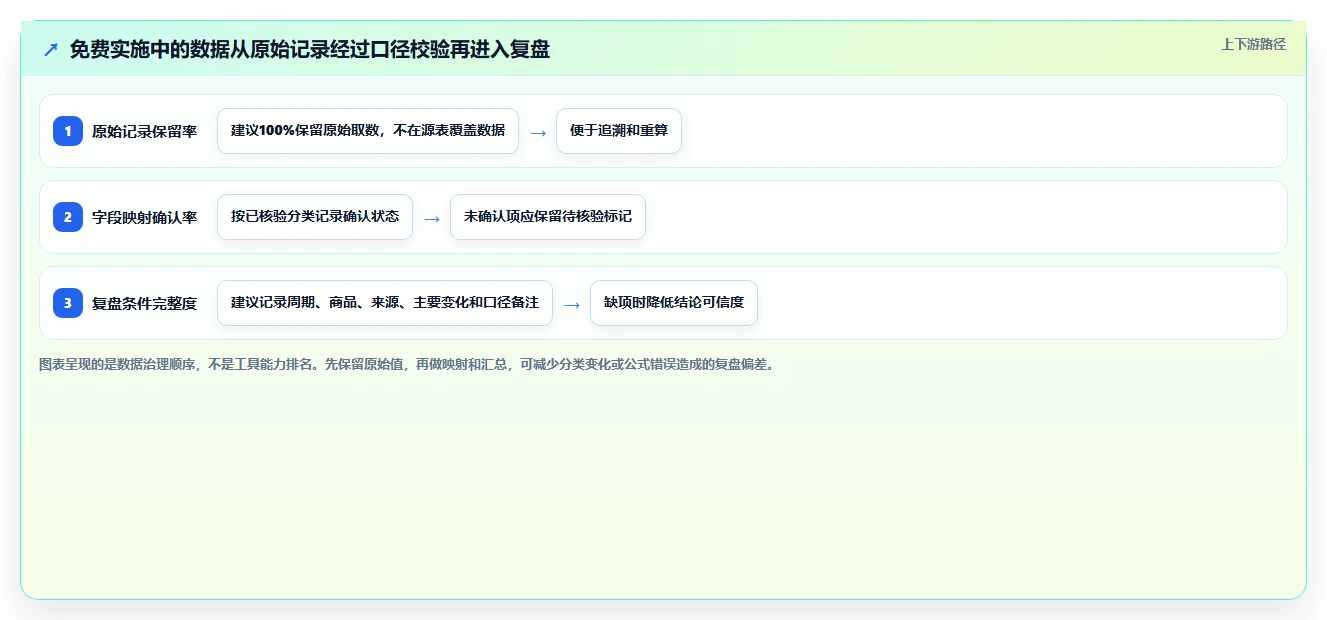Click the 建议记录周期、商品、来源 box
The width and height of the screenshot is (1327, 620).
coord(385,303)
